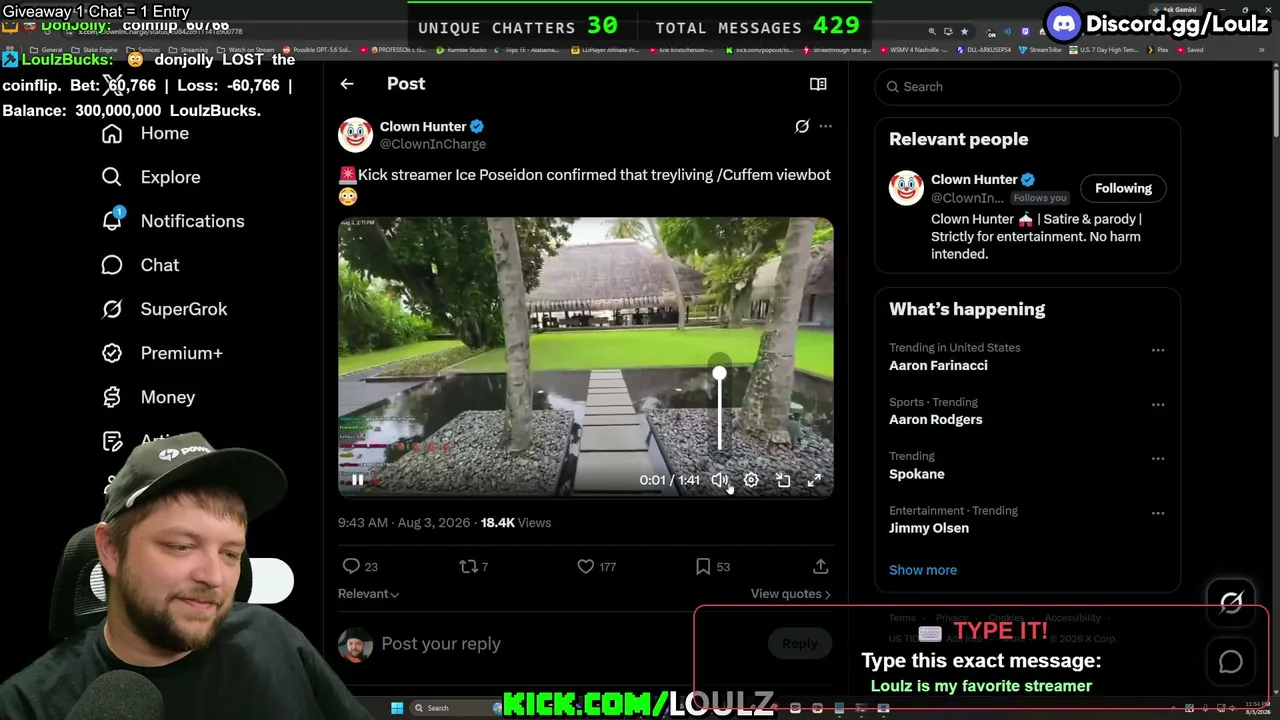Bookmark this page with the star icon
The image size is (1280, 720).
pos(964,32)
